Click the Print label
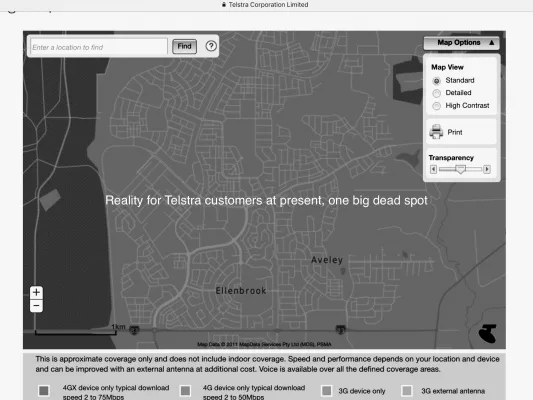The width and height of the screenshot is (533, 400). 455,132
